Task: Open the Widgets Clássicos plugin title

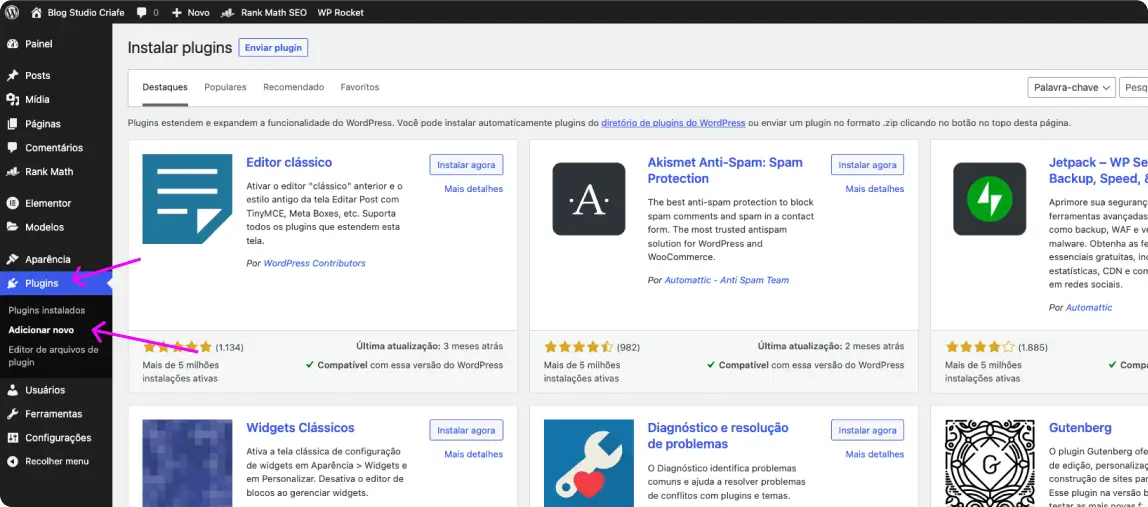Action: (x=300, y=428)
